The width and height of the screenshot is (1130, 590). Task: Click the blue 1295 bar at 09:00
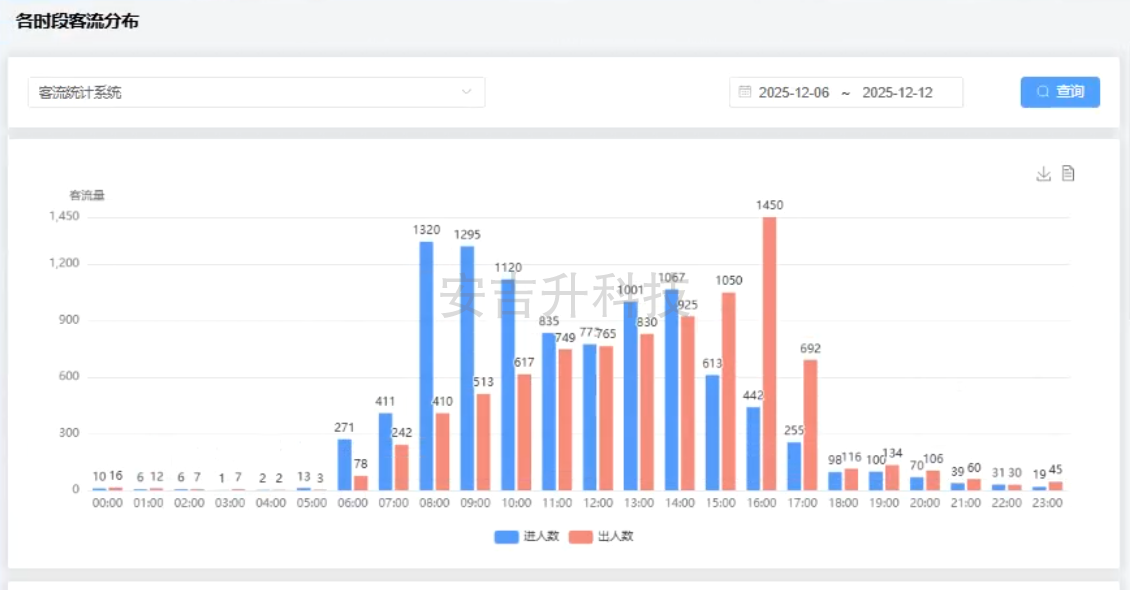click(x=467, y=367)
